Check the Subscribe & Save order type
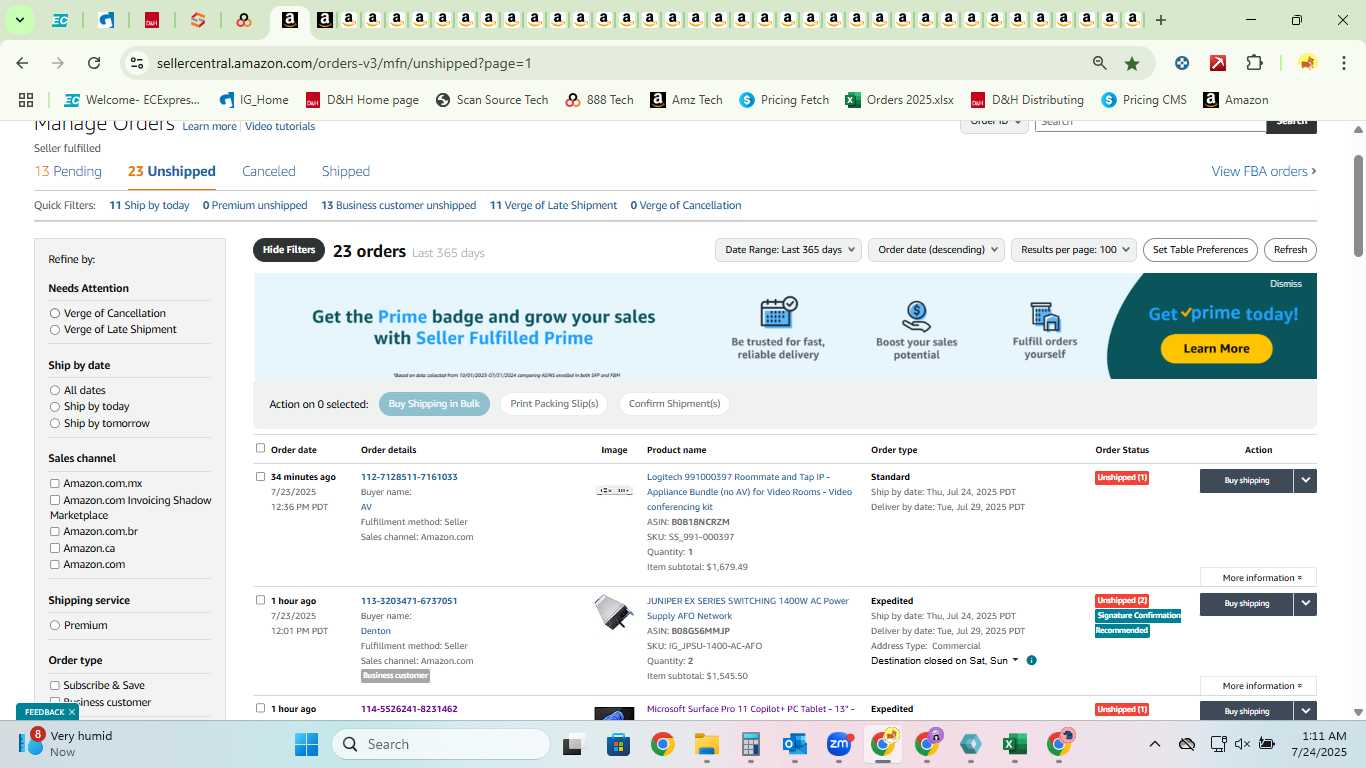The height and width of the screenshot is (768, 1366). [55, 685]
